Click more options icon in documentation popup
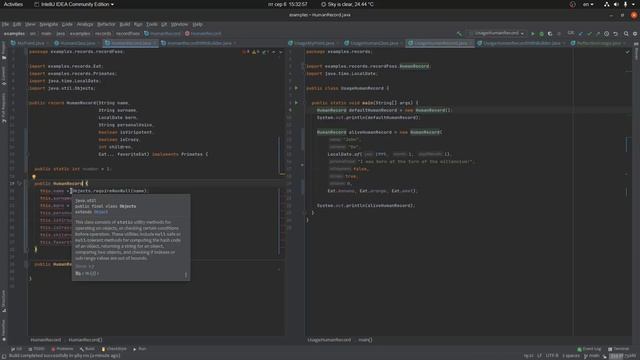The height and width of the screenshot is (360, 640). coord(186,275)
